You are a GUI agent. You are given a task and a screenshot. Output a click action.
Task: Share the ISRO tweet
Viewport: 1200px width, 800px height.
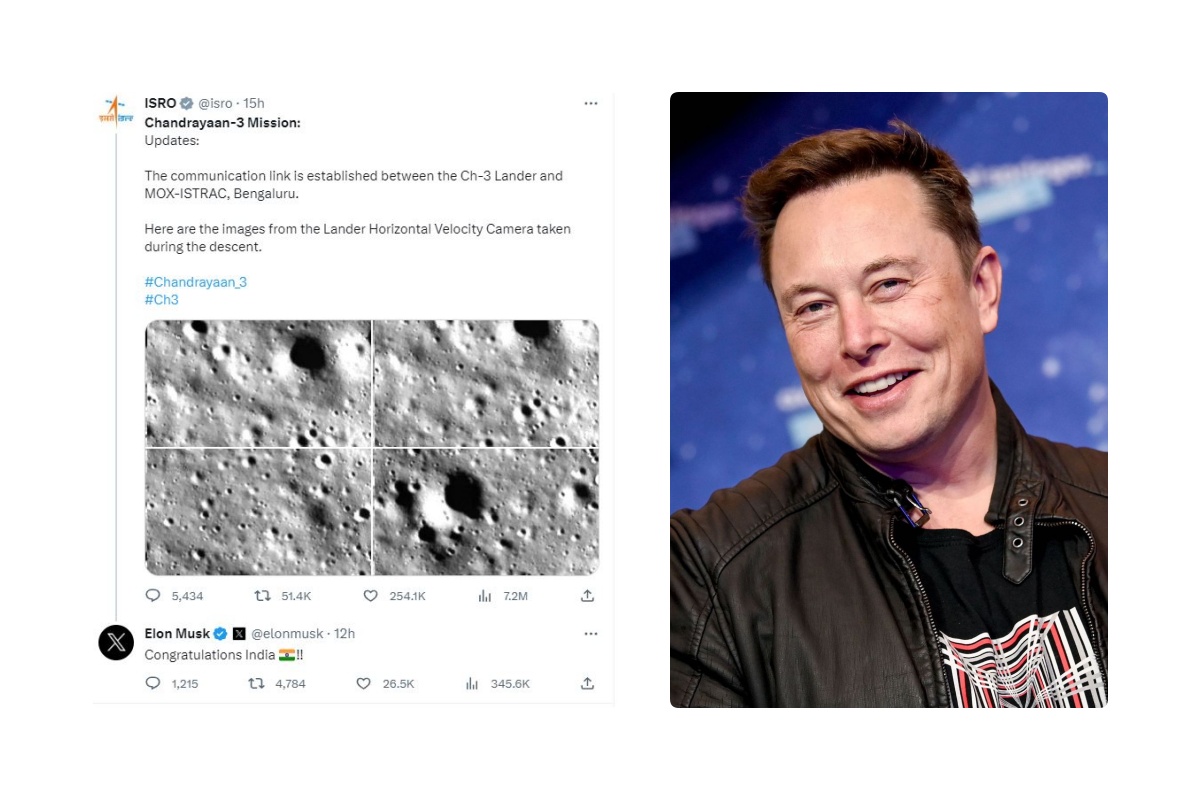[x=587, y=595]
